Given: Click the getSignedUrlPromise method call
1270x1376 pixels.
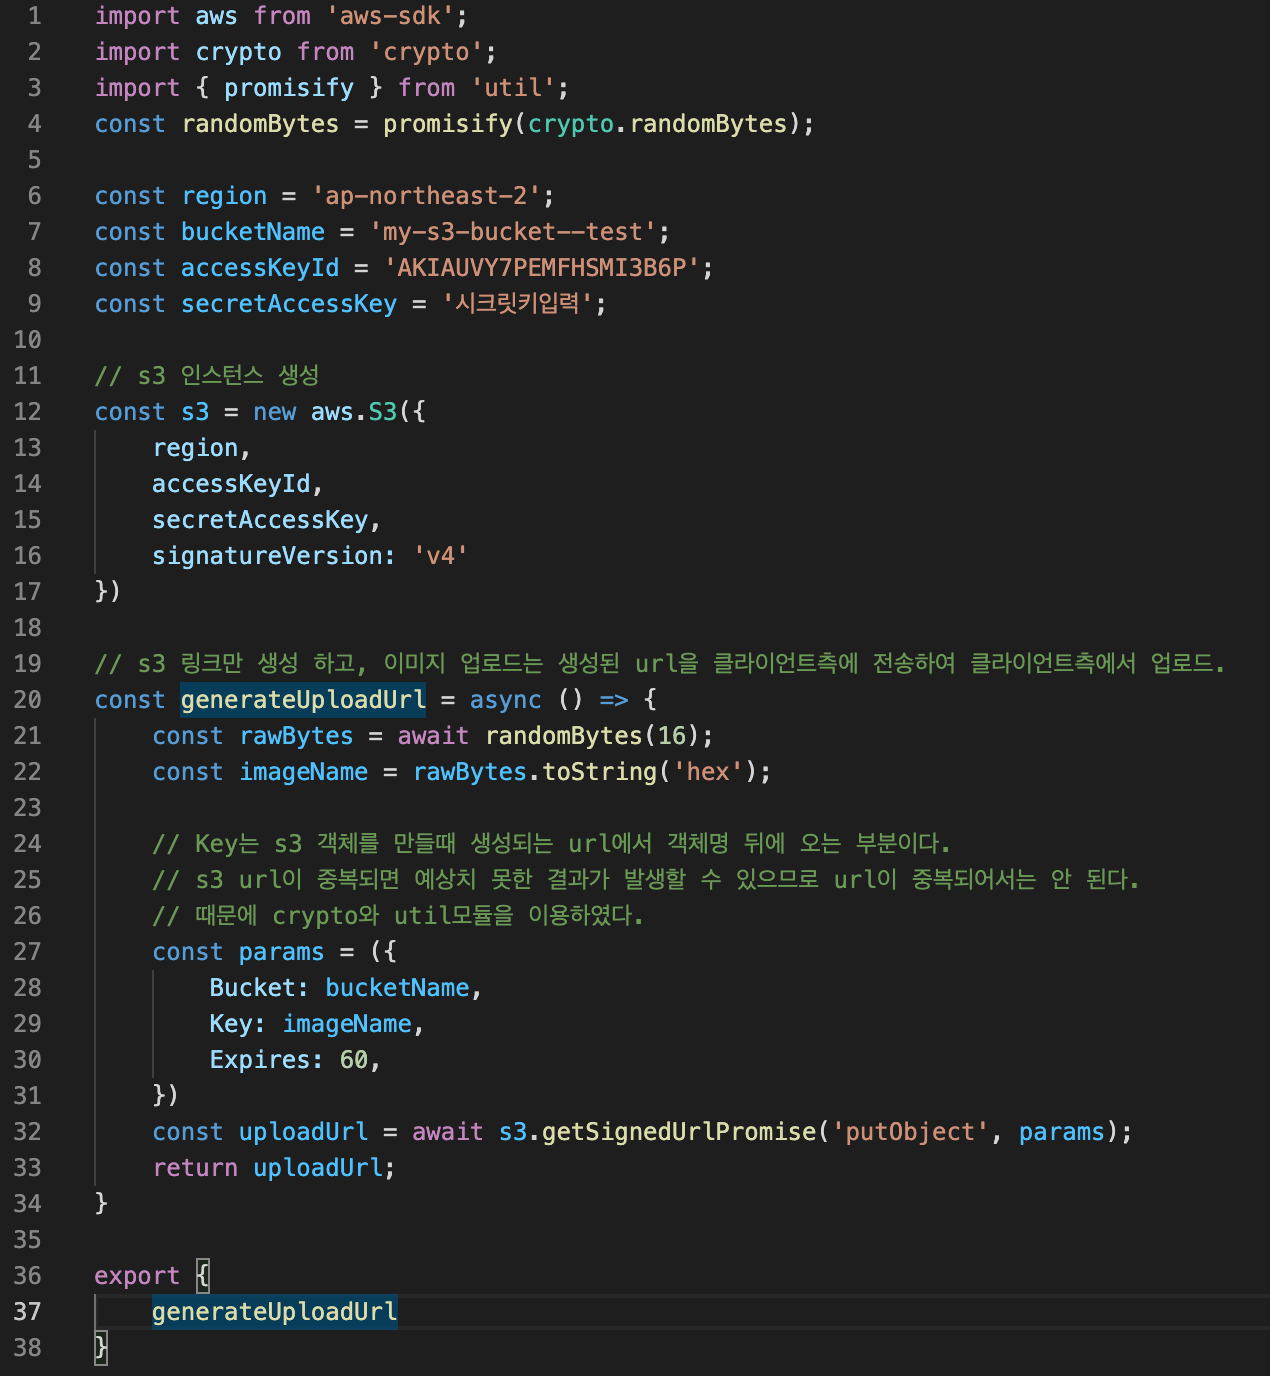Looking at the screenshot, I should (x=680, y=1132).
